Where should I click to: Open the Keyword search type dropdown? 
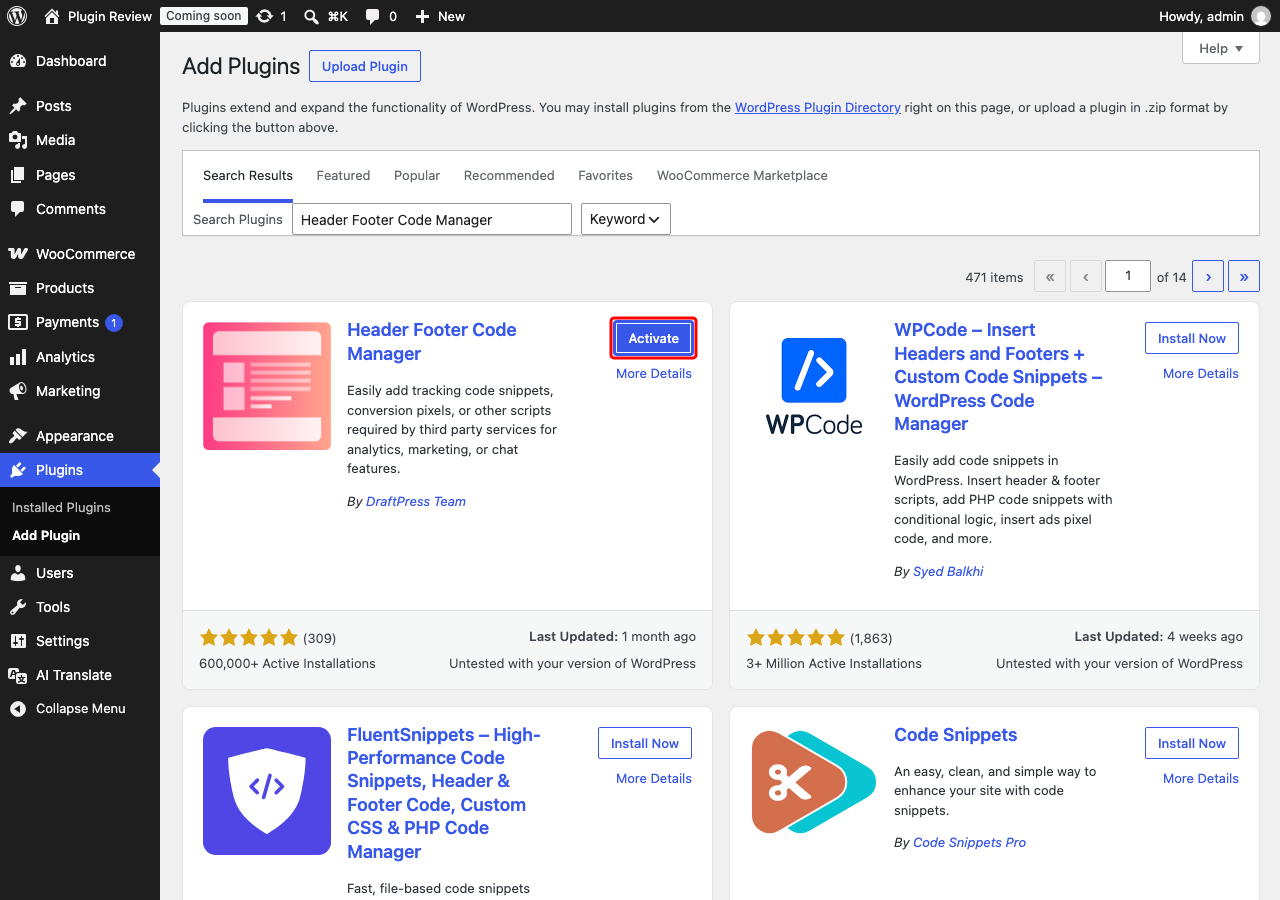[626, 219]
